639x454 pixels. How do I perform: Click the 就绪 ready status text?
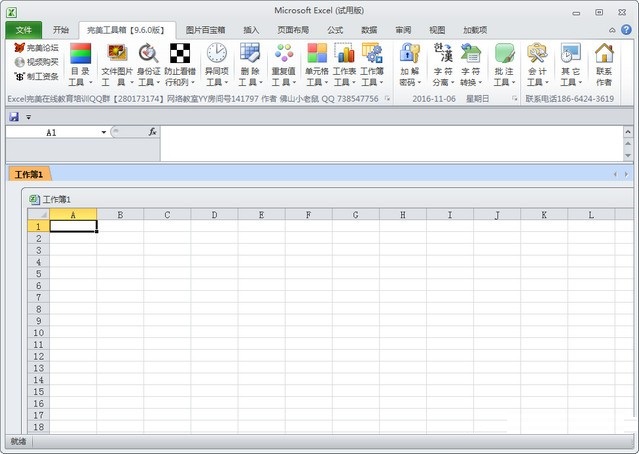point(18,441)
